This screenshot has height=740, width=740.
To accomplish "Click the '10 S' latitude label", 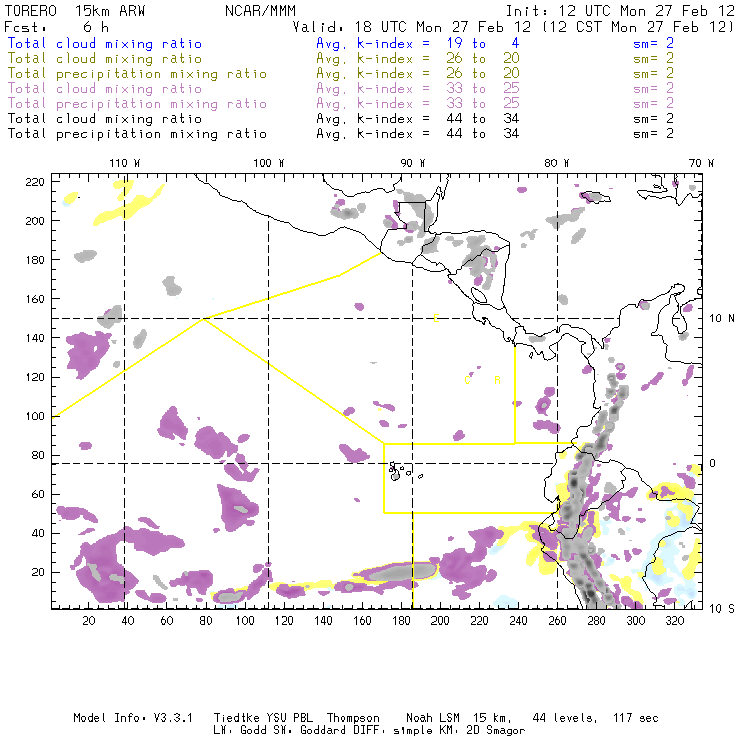I will tap(722, 609).
